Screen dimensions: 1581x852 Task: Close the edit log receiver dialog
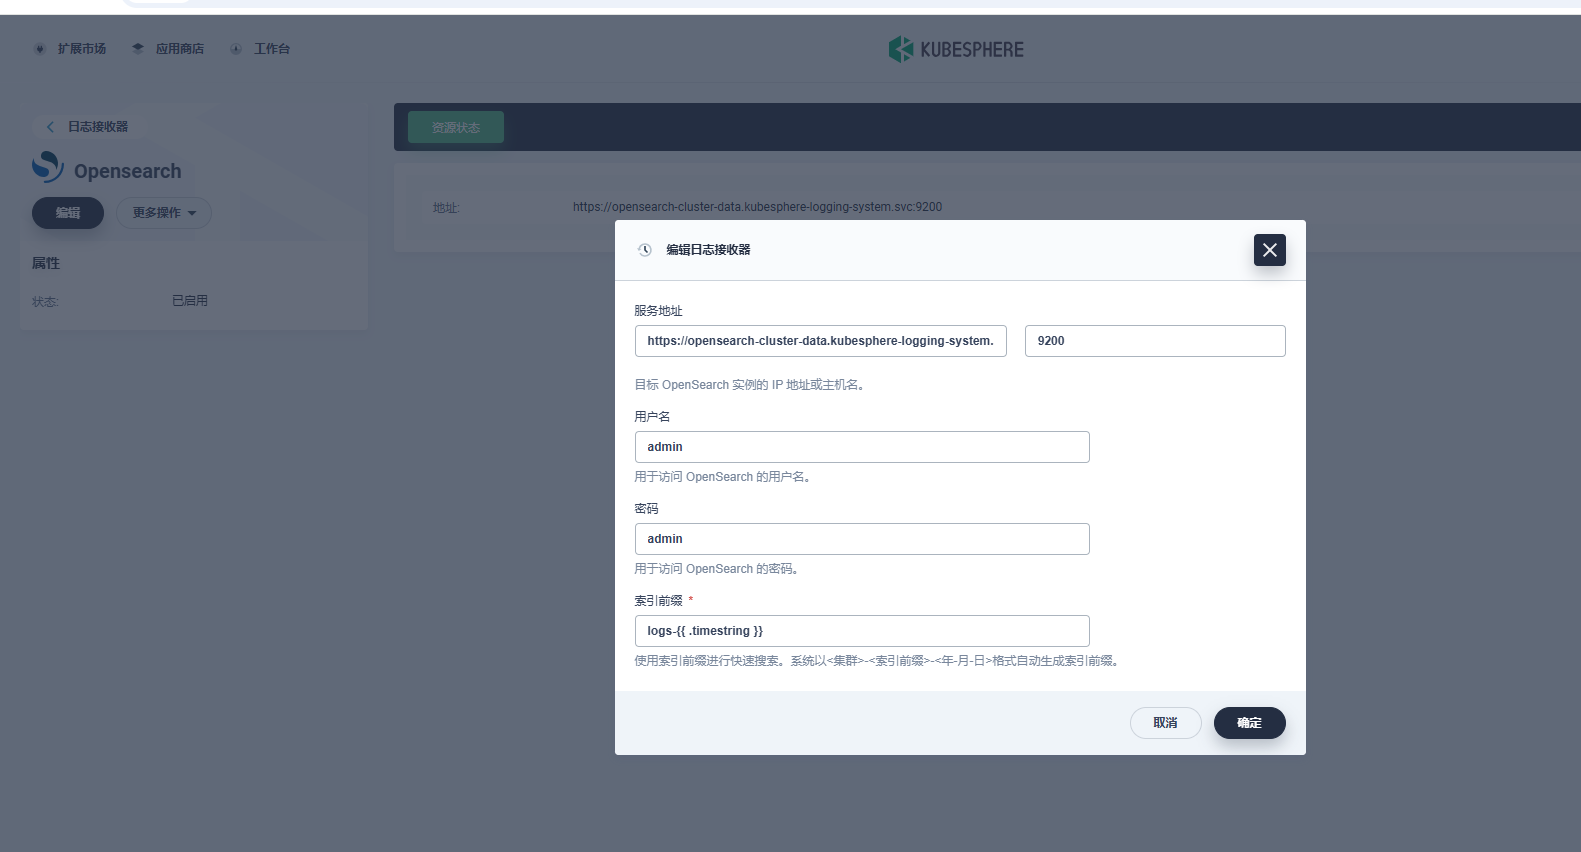(1269, 250)
